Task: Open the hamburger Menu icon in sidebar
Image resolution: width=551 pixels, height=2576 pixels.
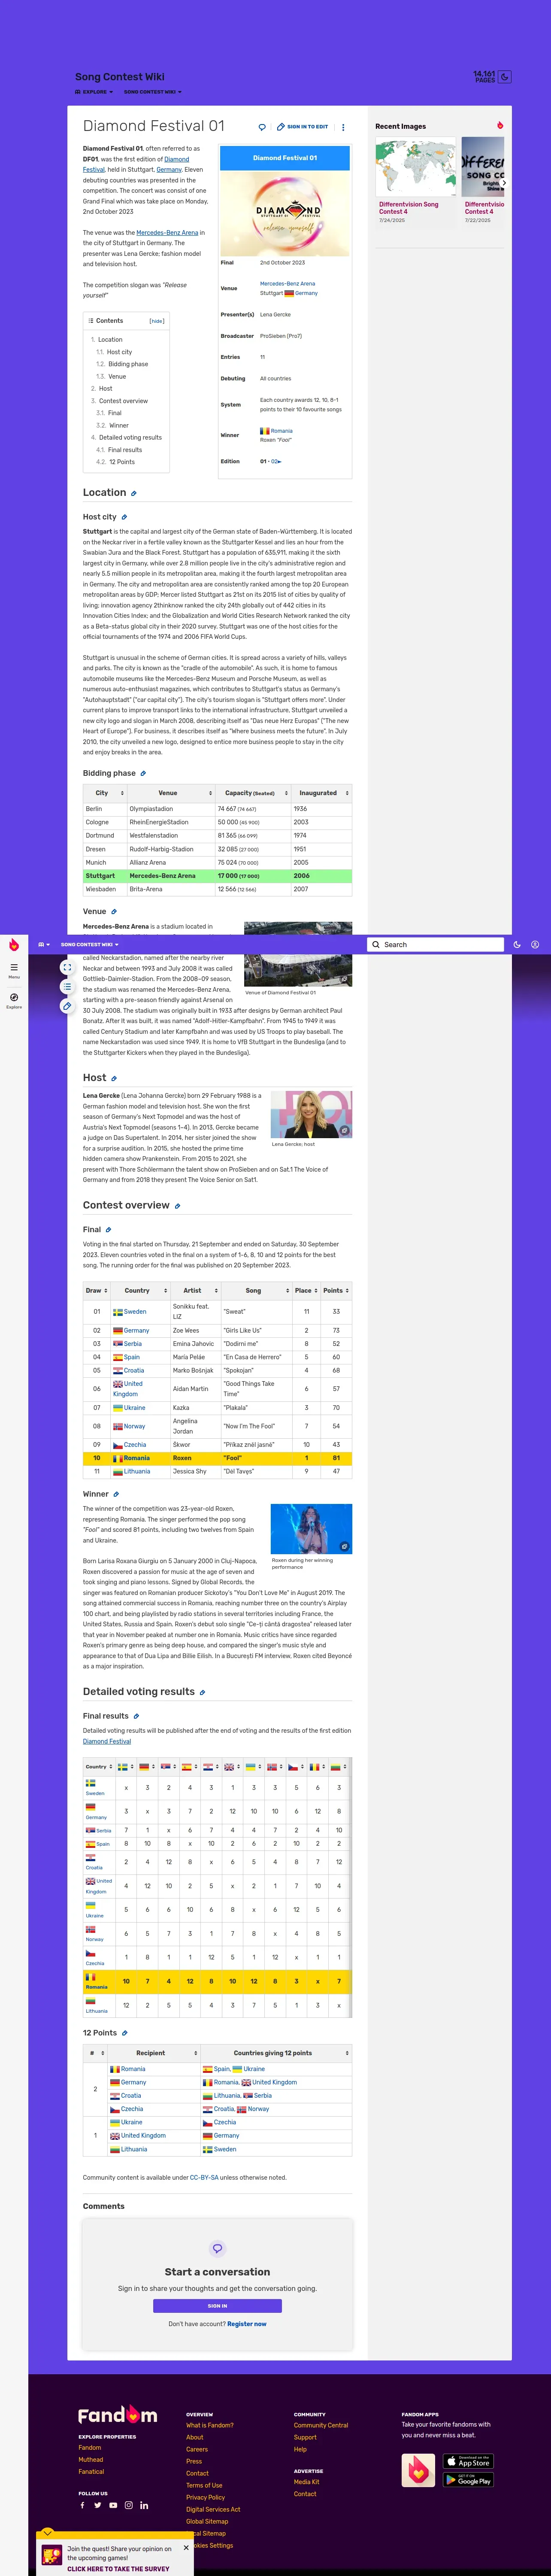Action: pyautogui.click(x=14, y=968)
